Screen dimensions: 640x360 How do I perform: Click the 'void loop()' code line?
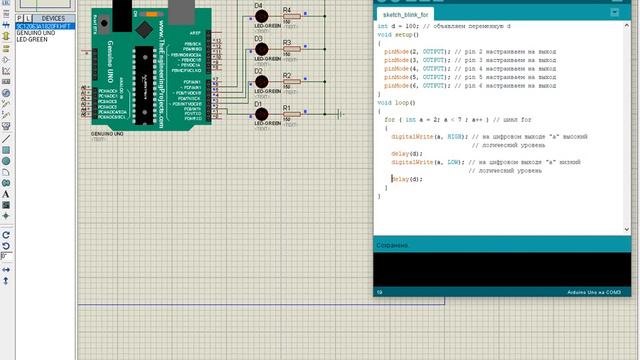click(396, 103)
